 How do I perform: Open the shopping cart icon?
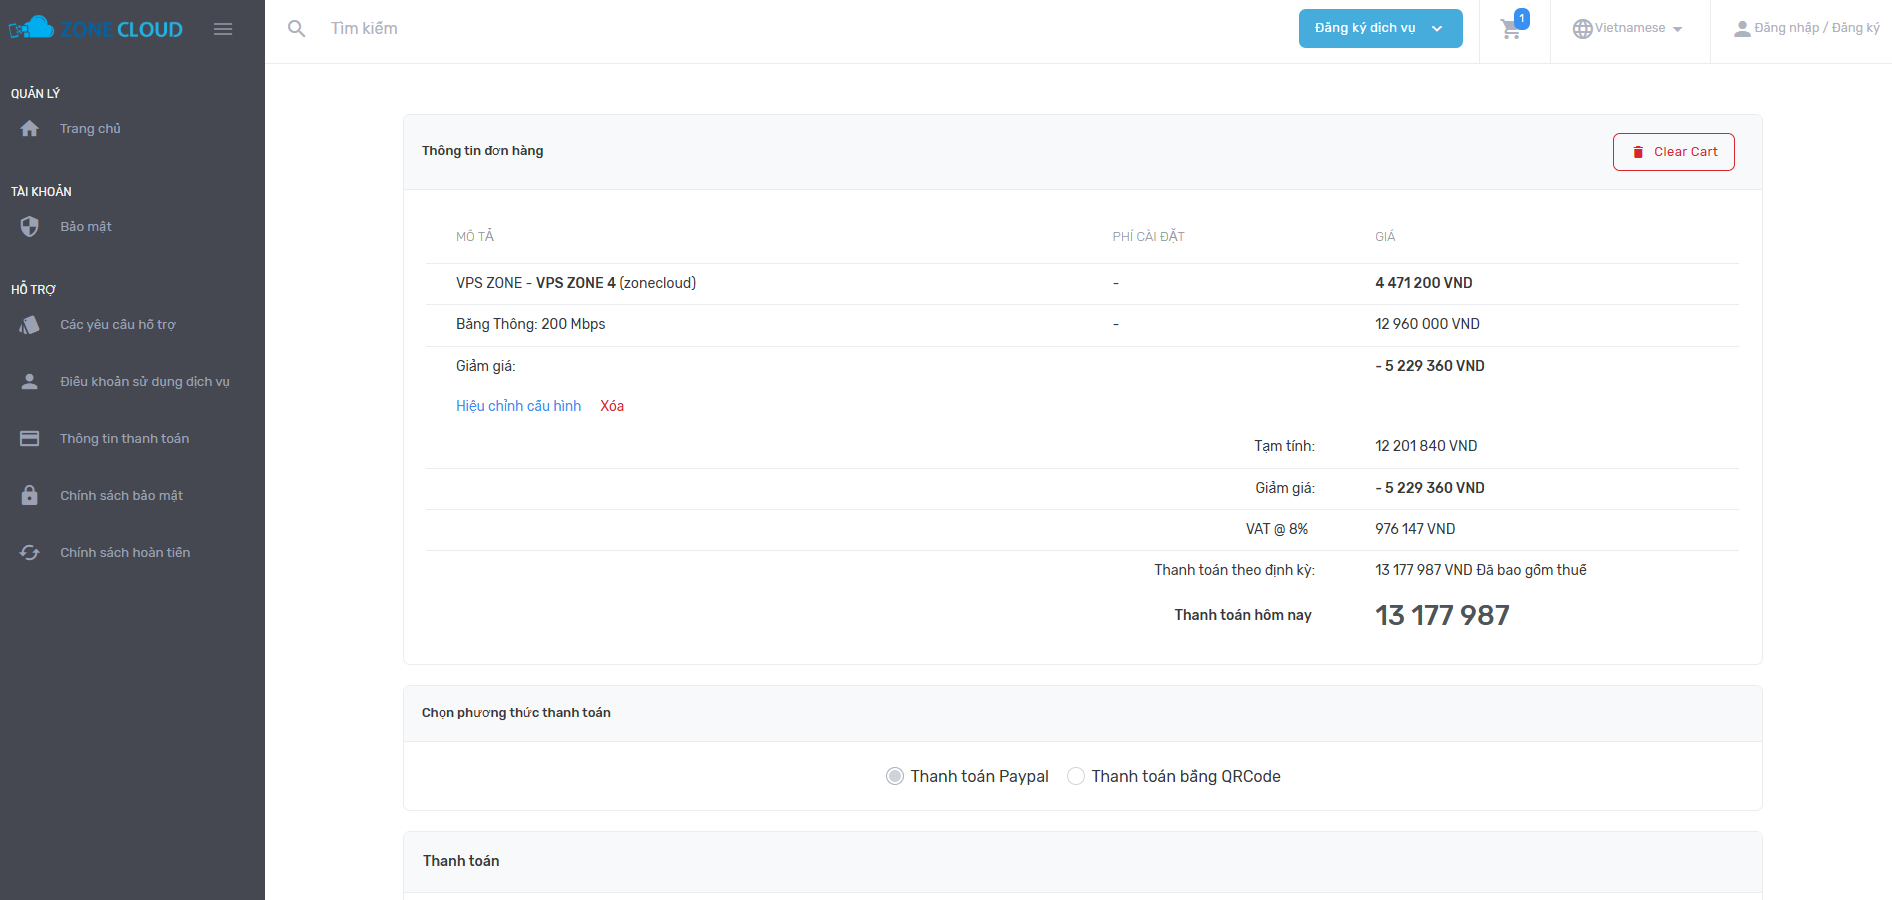1511,29
